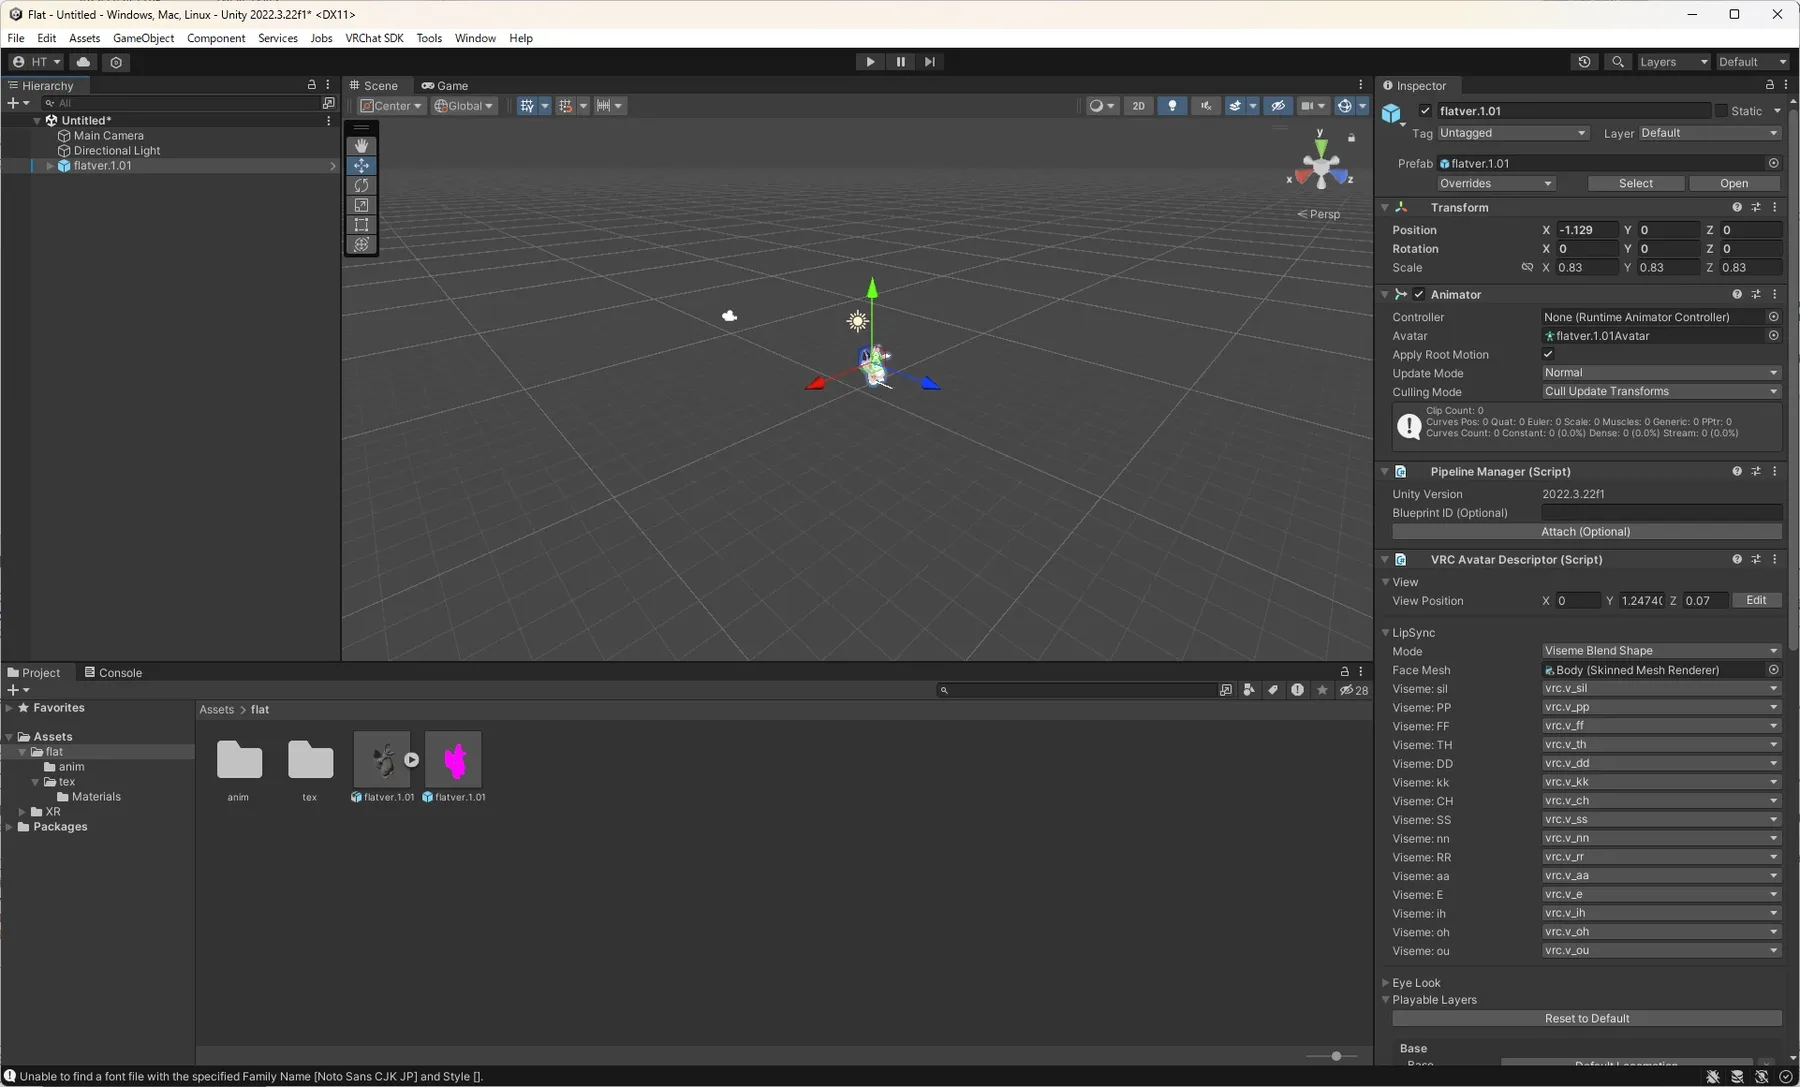Screen dimensions: 1800x1087
Task: Click Controller object picker circle
Action: pyautogui.click(x=1774, y=317)
